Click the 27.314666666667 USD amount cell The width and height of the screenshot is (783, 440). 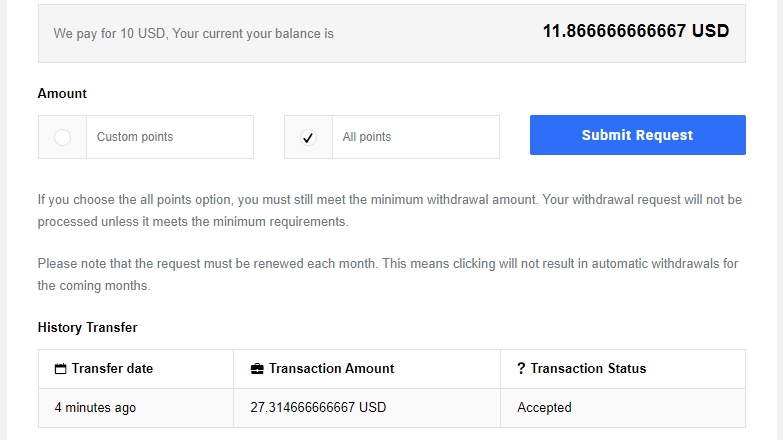[367, 408]
